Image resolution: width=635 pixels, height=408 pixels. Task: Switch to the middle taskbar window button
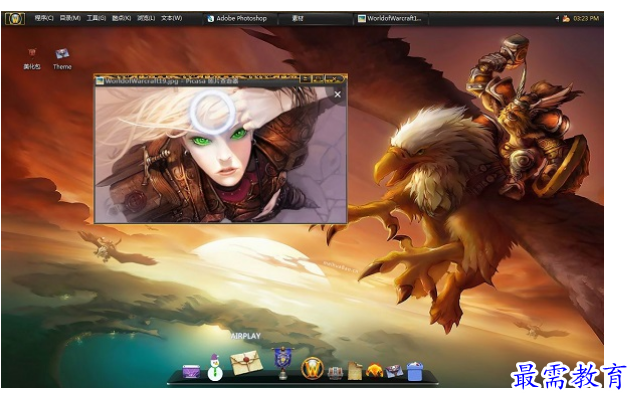click(x=315, y=19)
